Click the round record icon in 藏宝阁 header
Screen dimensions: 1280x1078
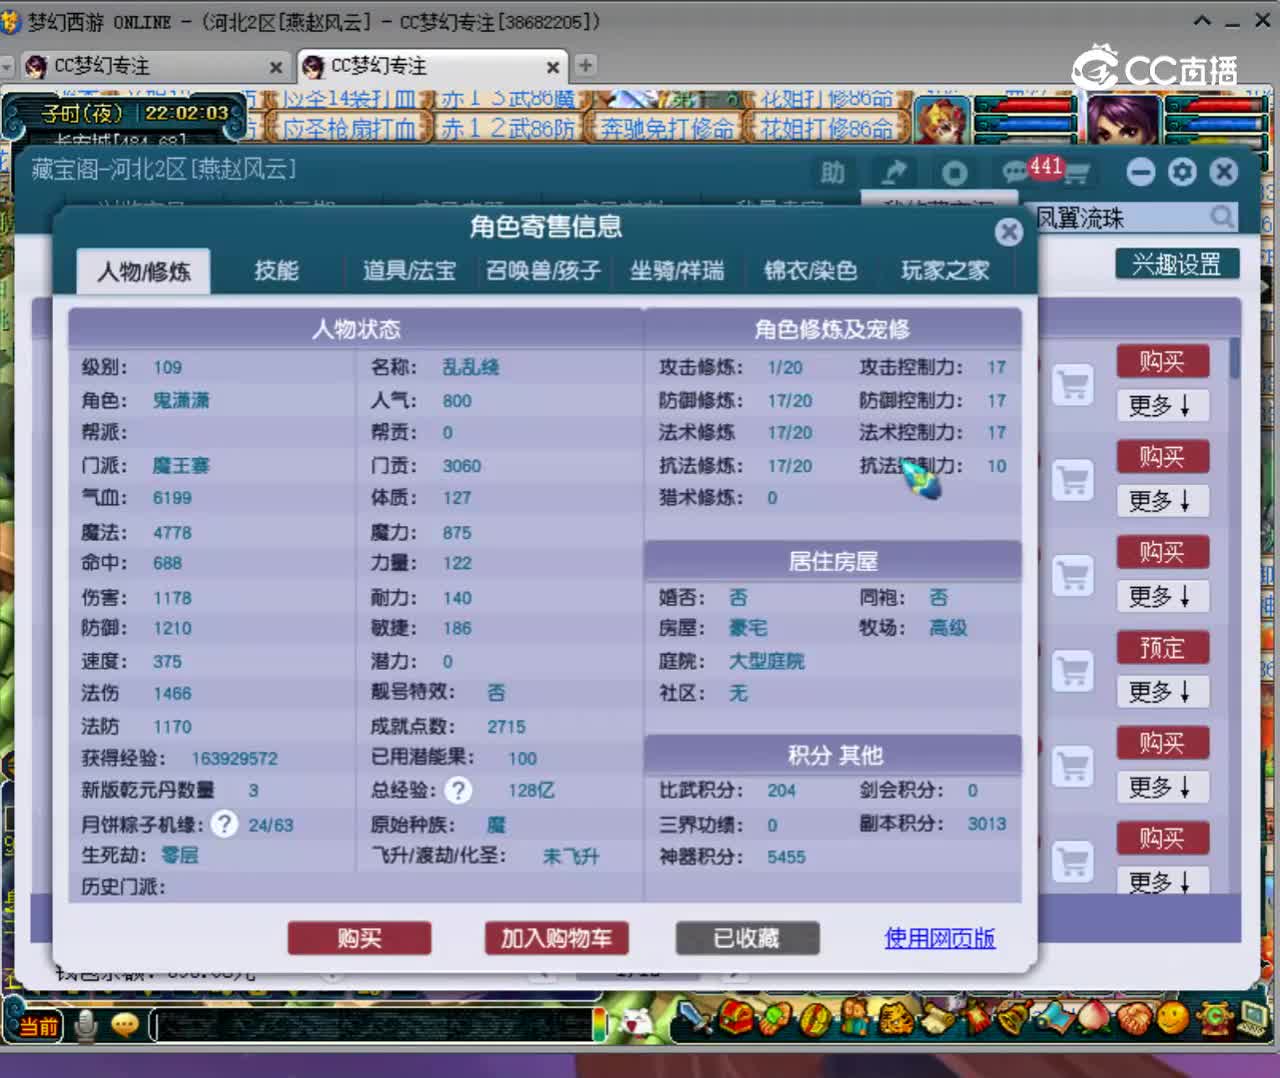coord(954,173)
